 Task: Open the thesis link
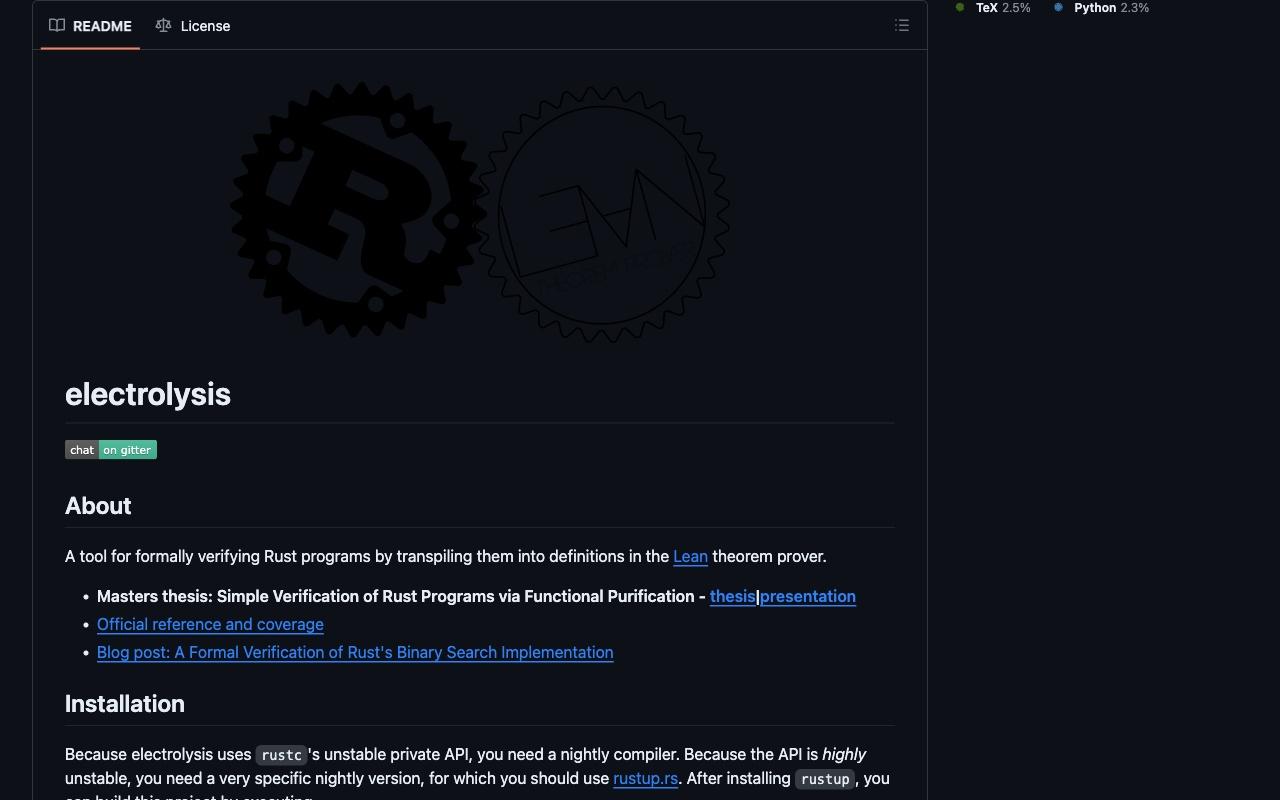coord(732,597)
